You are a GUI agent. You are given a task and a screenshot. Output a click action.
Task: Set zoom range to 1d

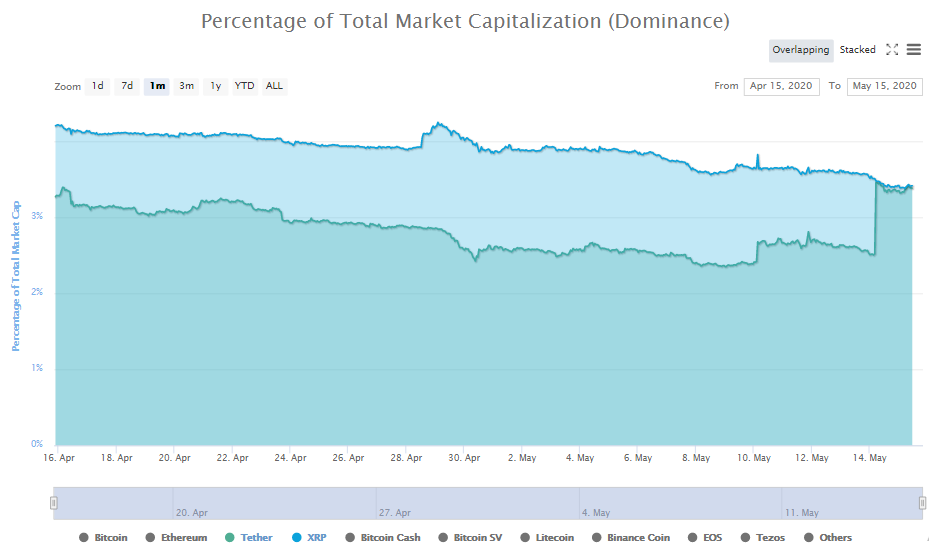click(98, 86)
